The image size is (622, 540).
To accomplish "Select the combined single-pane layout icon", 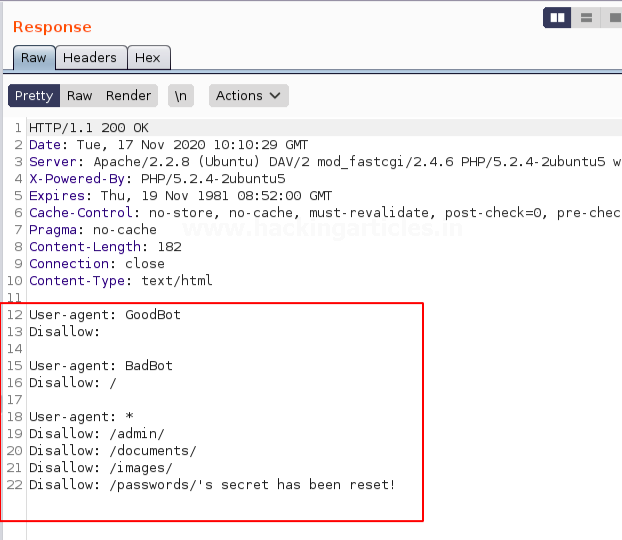I will click(x=613, y=18).
